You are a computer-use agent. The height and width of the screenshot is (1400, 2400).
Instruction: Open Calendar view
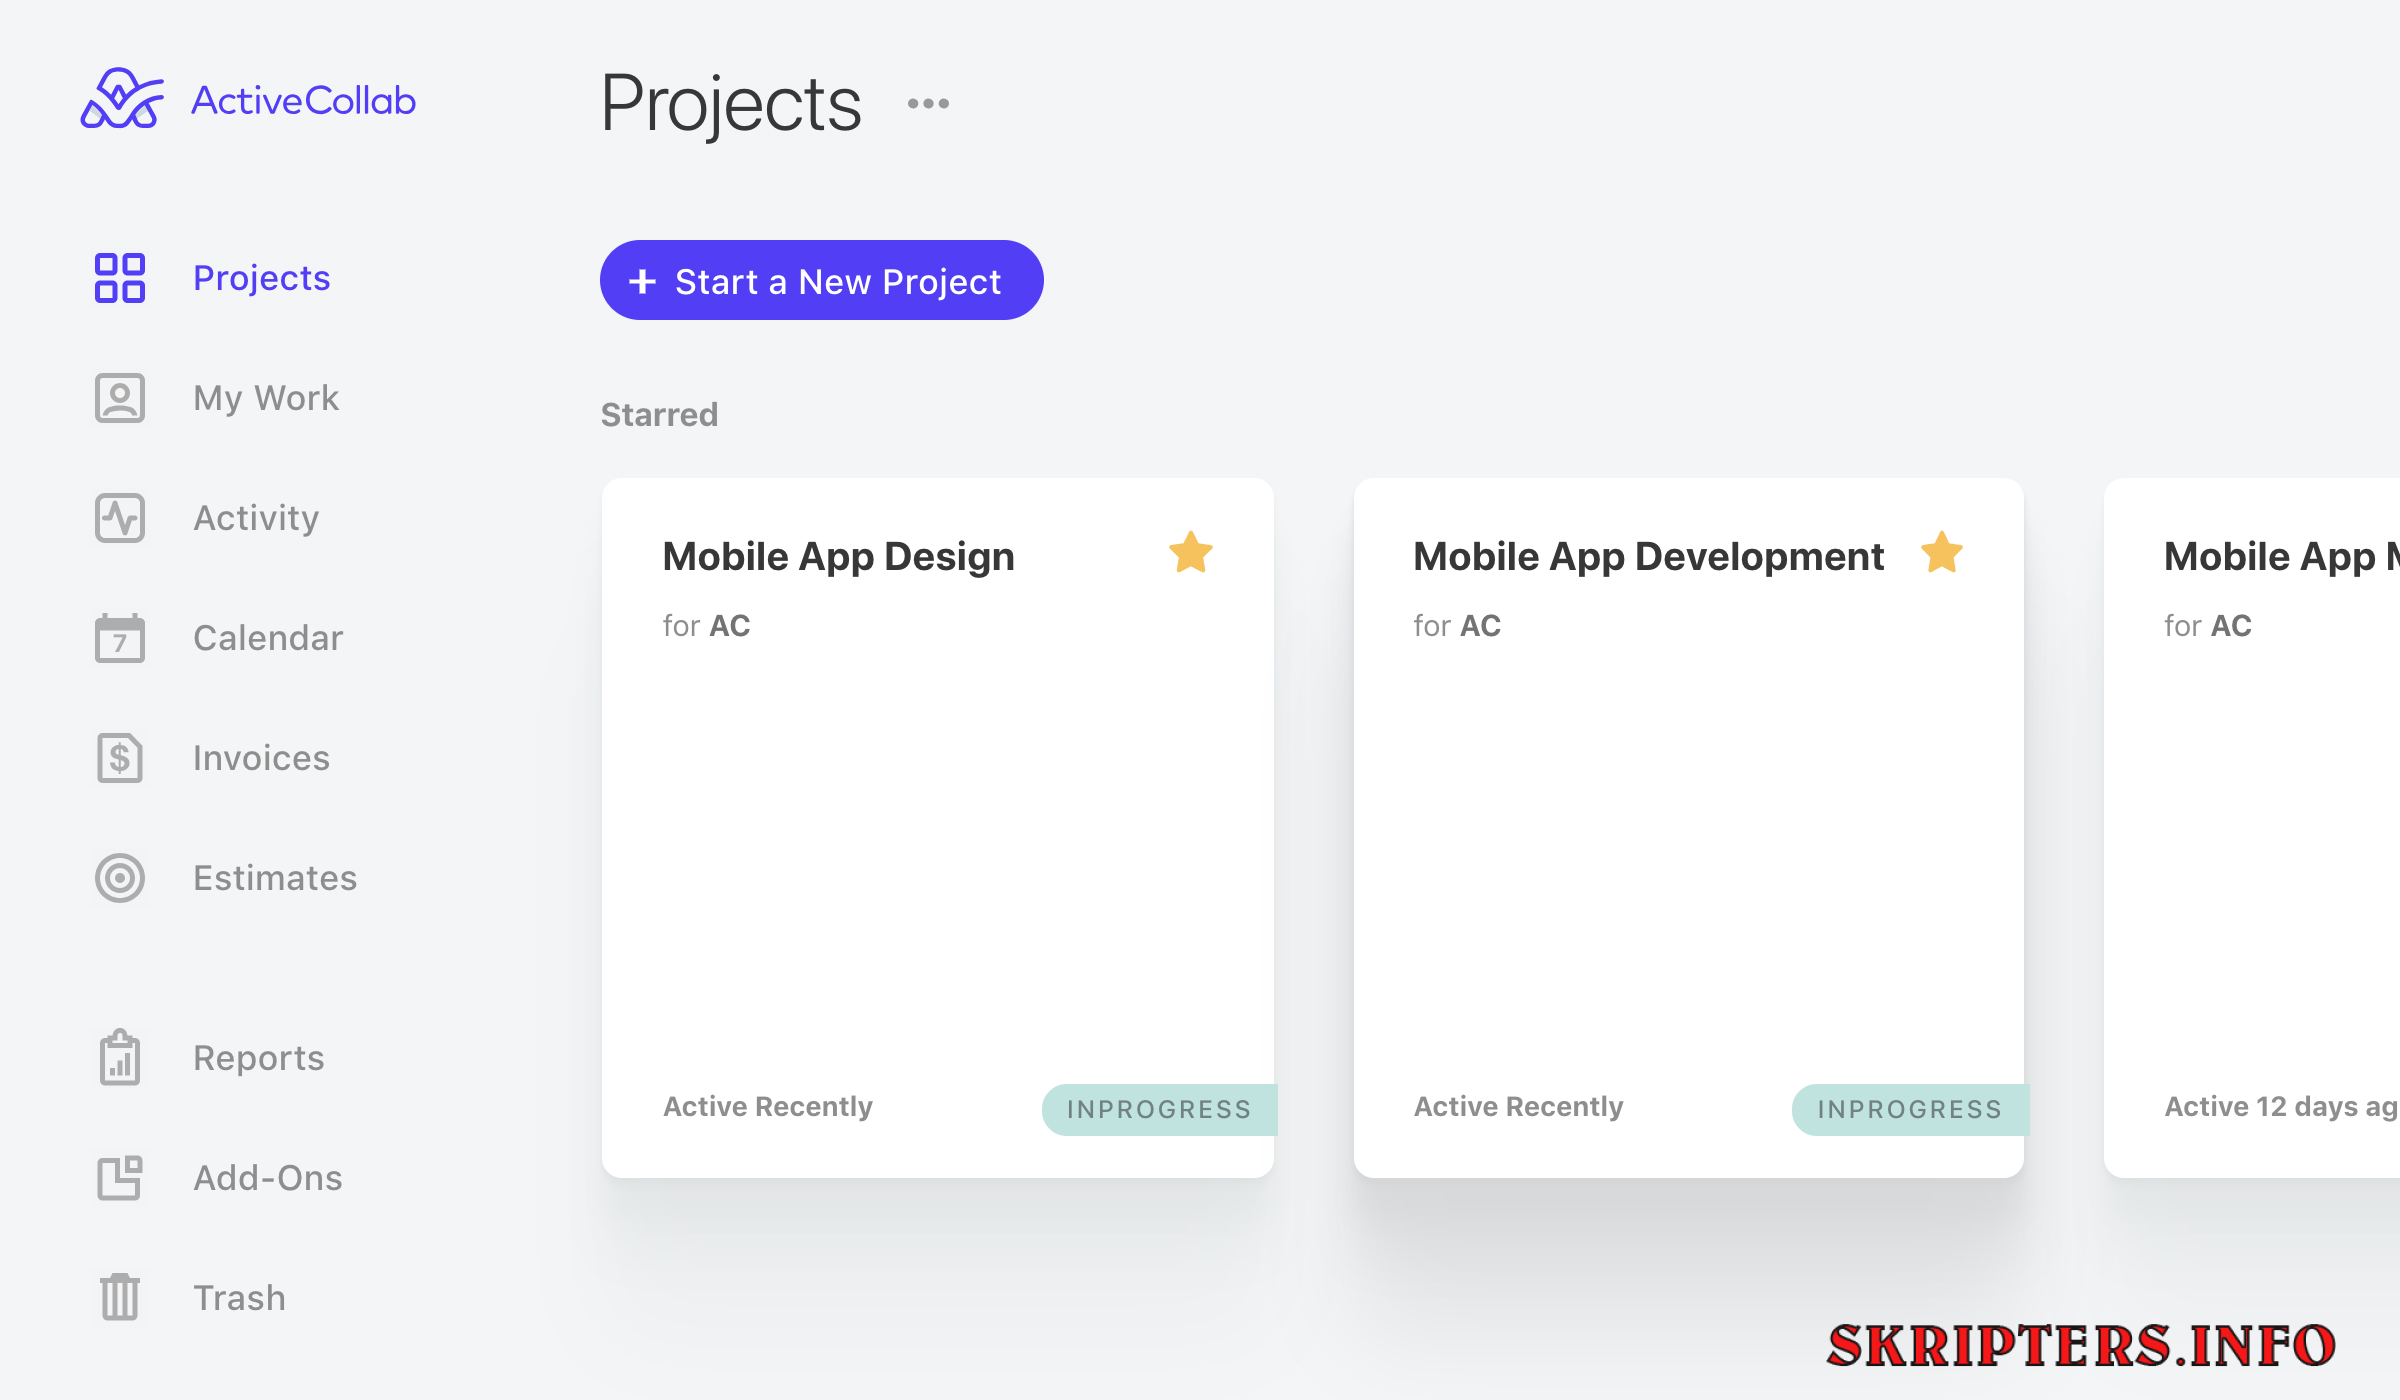(x=268, y=637)
